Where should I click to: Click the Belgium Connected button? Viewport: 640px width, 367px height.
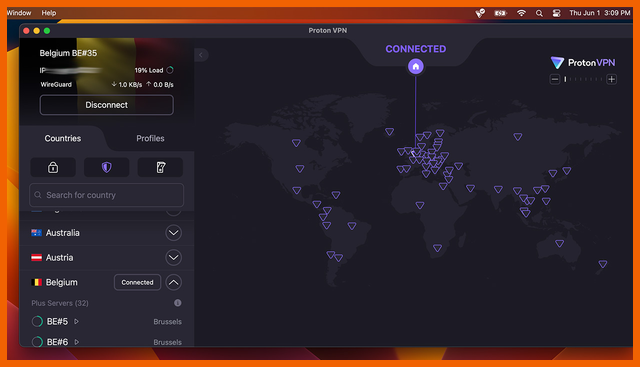click(137, 282)
